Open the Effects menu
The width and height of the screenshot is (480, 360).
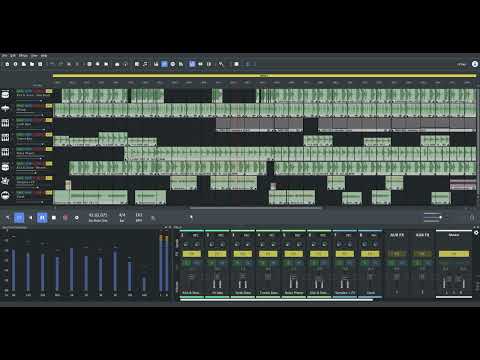[x=23, y=56]
